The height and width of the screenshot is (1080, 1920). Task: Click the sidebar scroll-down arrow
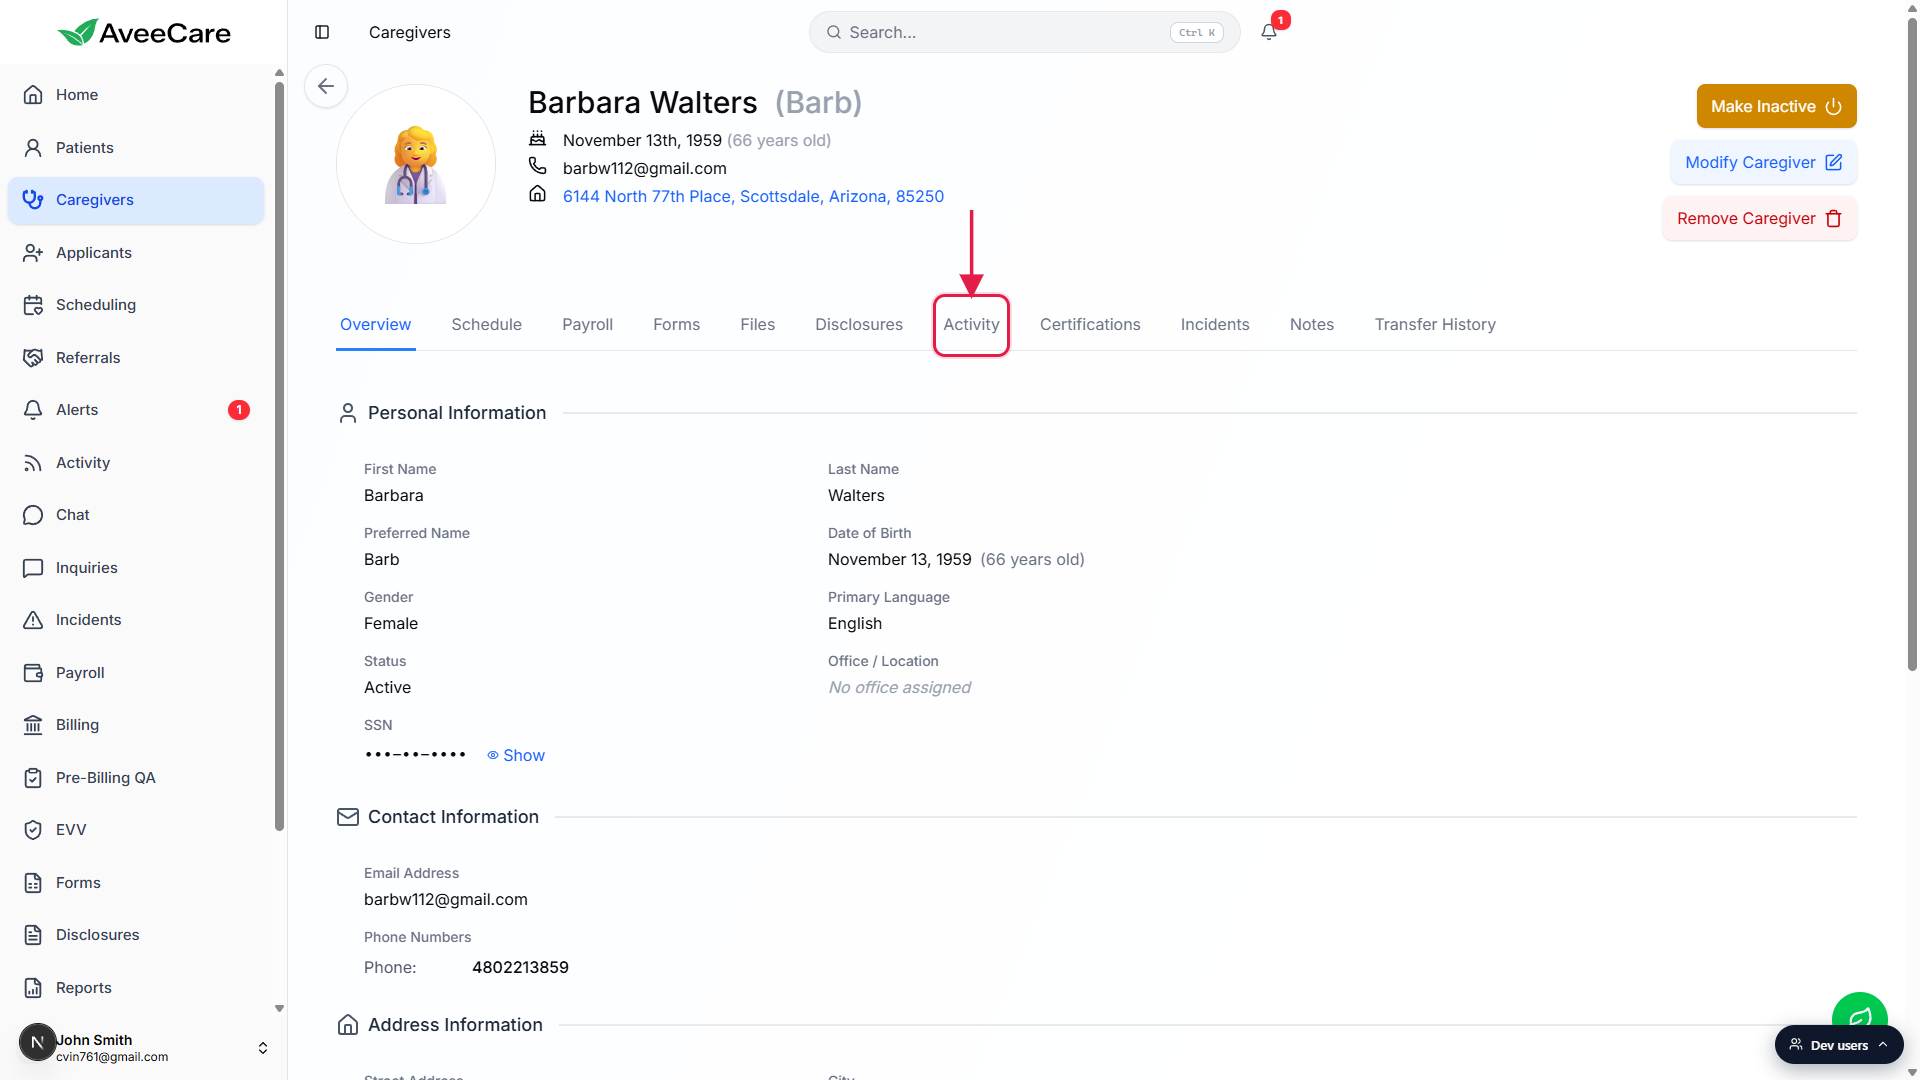click(279, 1009)
